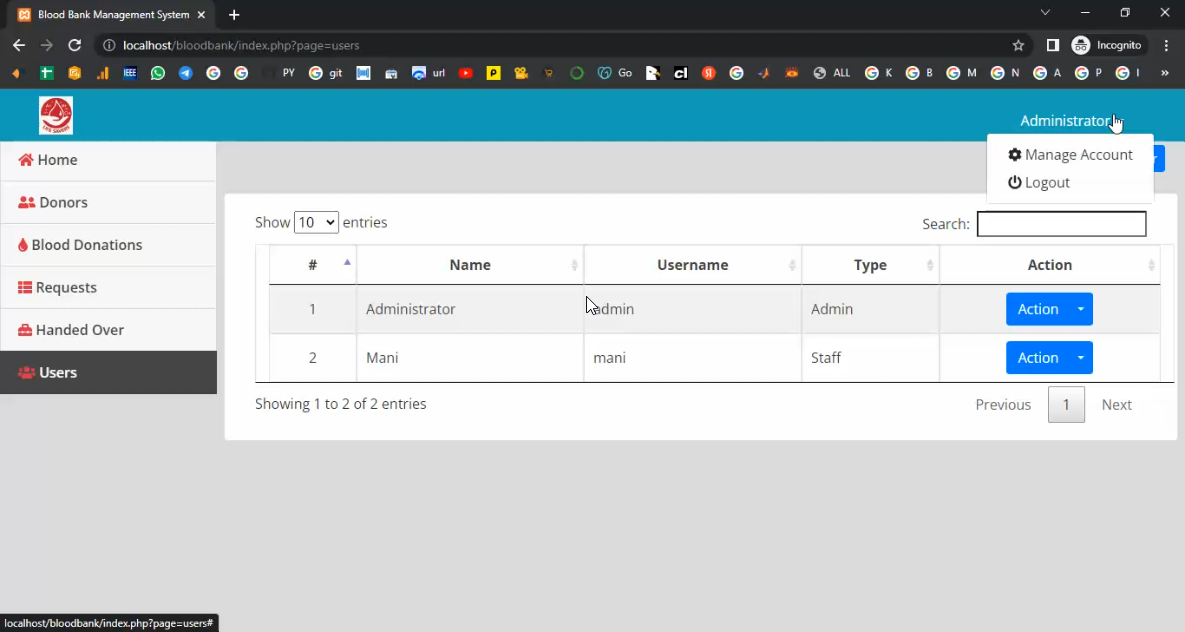Click the toolbox icon beside Handed Over
Image resolution: width=1185 pixels, height=632 pixels.
(25, 330)
